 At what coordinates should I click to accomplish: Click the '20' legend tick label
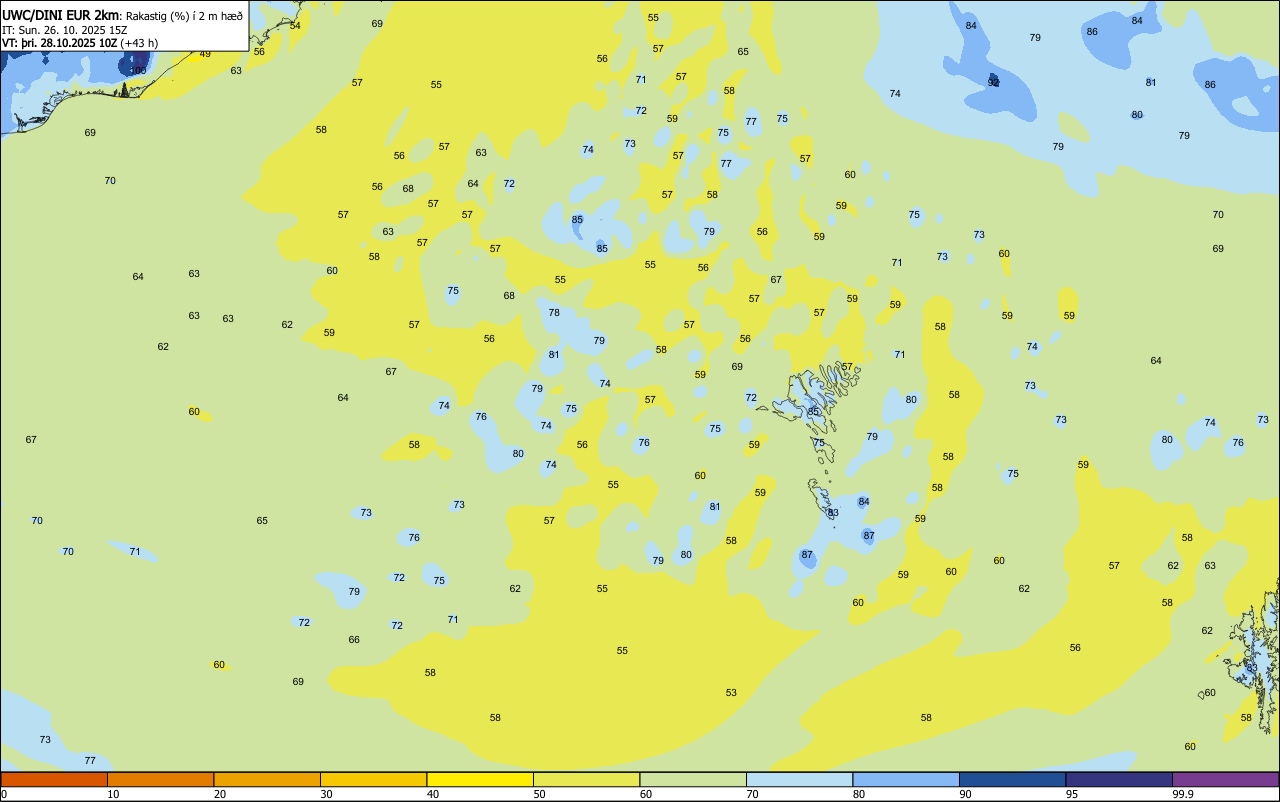pos(220,794)
